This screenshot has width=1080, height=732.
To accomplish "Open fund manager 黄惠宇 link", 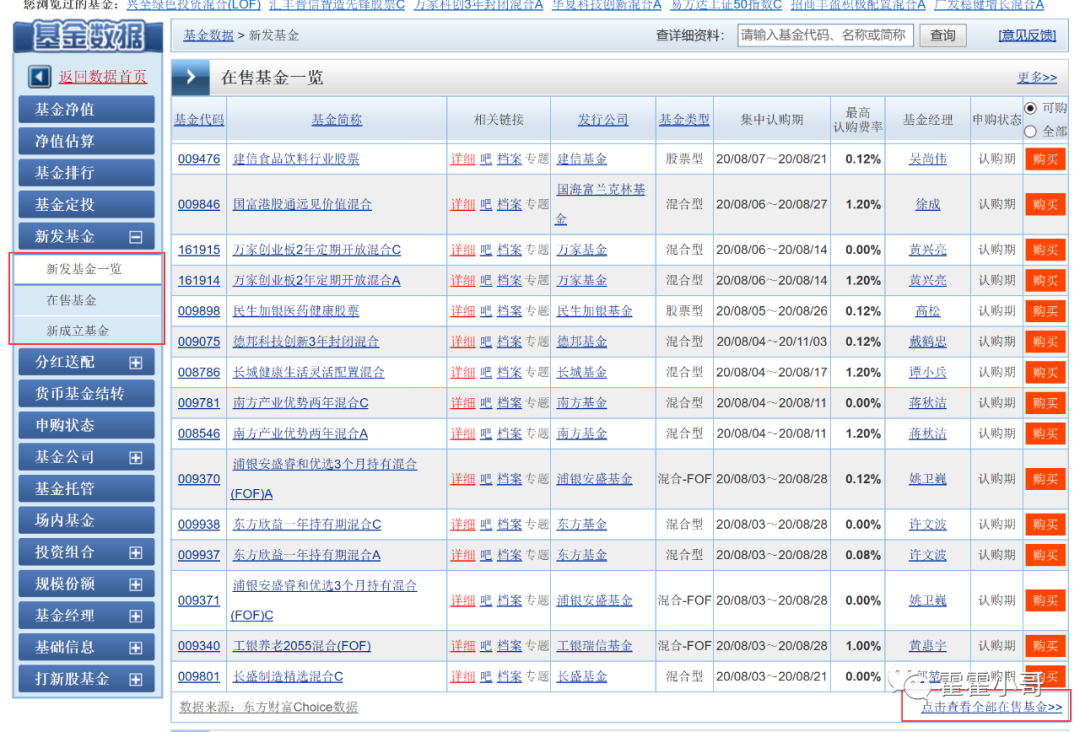I will 928,646.
